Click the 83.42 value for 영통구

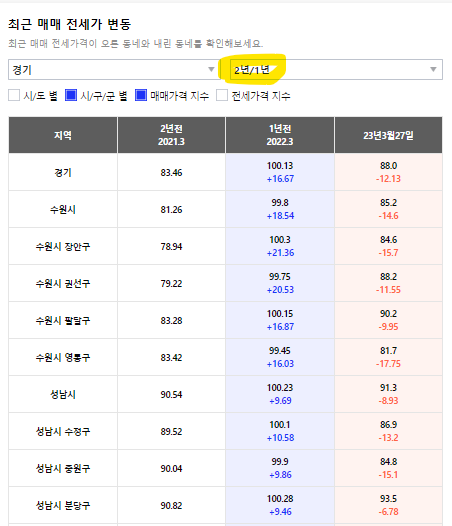tap(171, 357)
